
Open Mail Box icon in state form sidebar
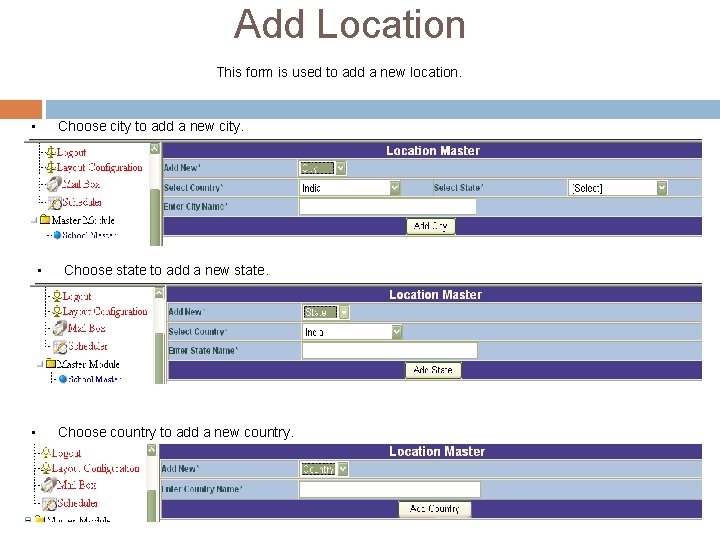(60, 328)
